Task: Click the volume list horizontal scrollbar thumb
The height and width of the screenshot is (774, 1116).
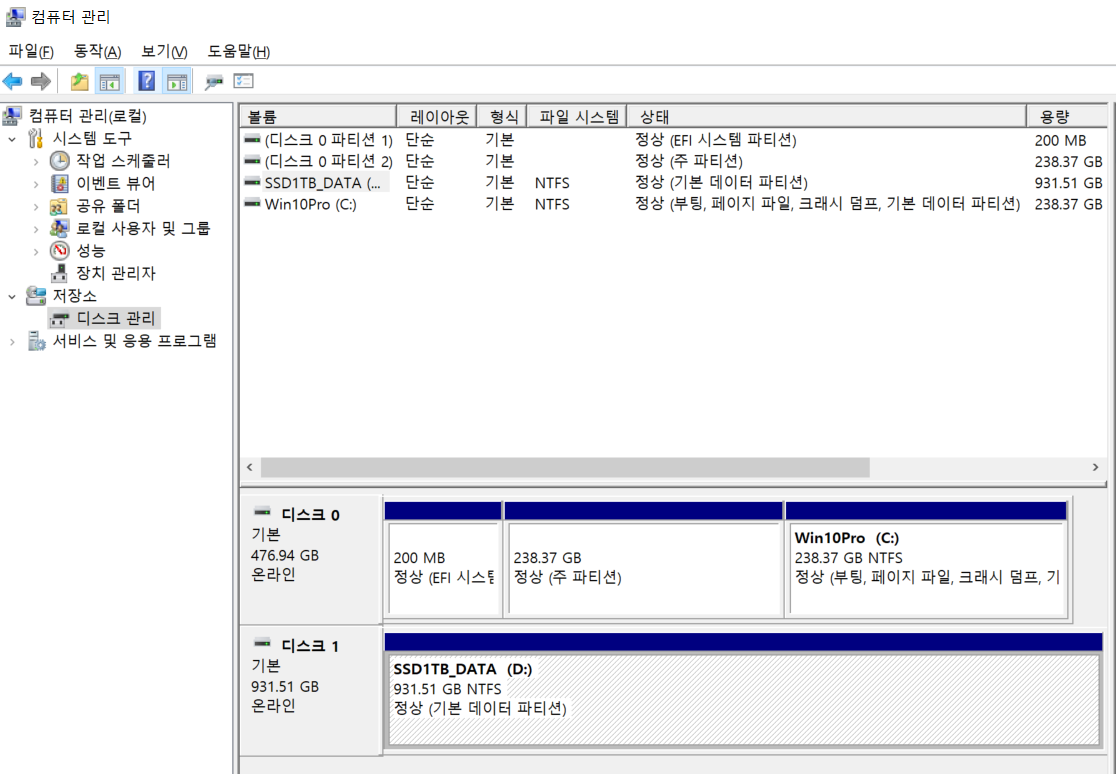Action: click(565, 467)
